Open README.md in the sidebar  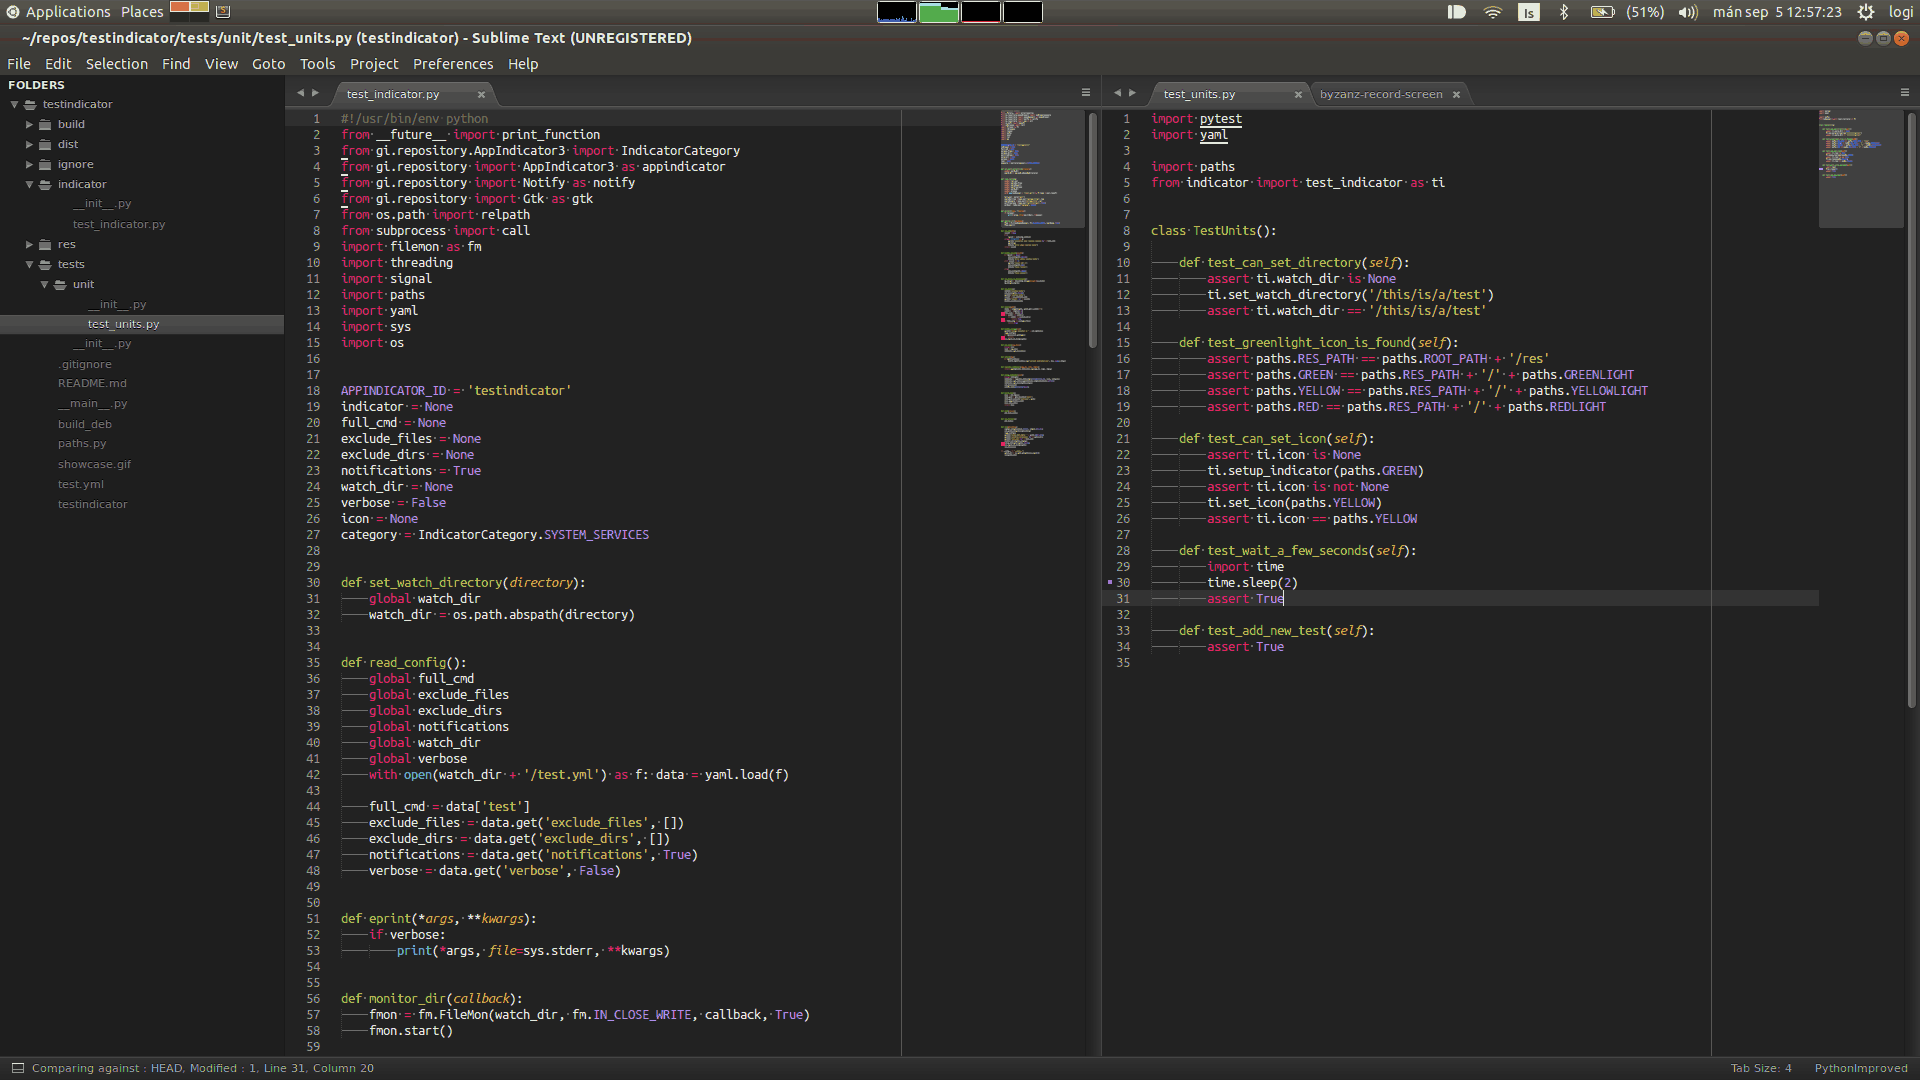point(92,384)
